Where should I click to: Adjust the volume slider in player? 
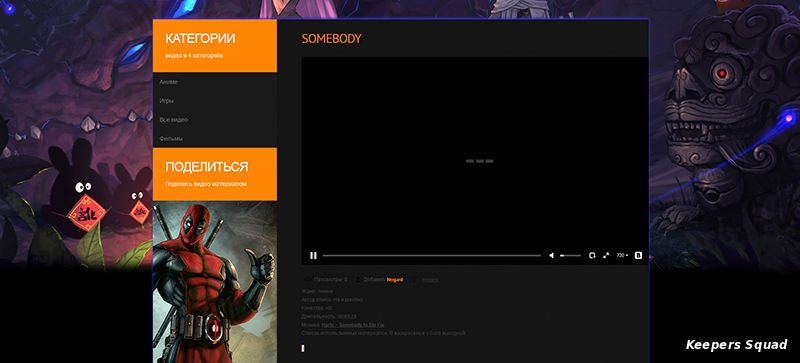570,255
